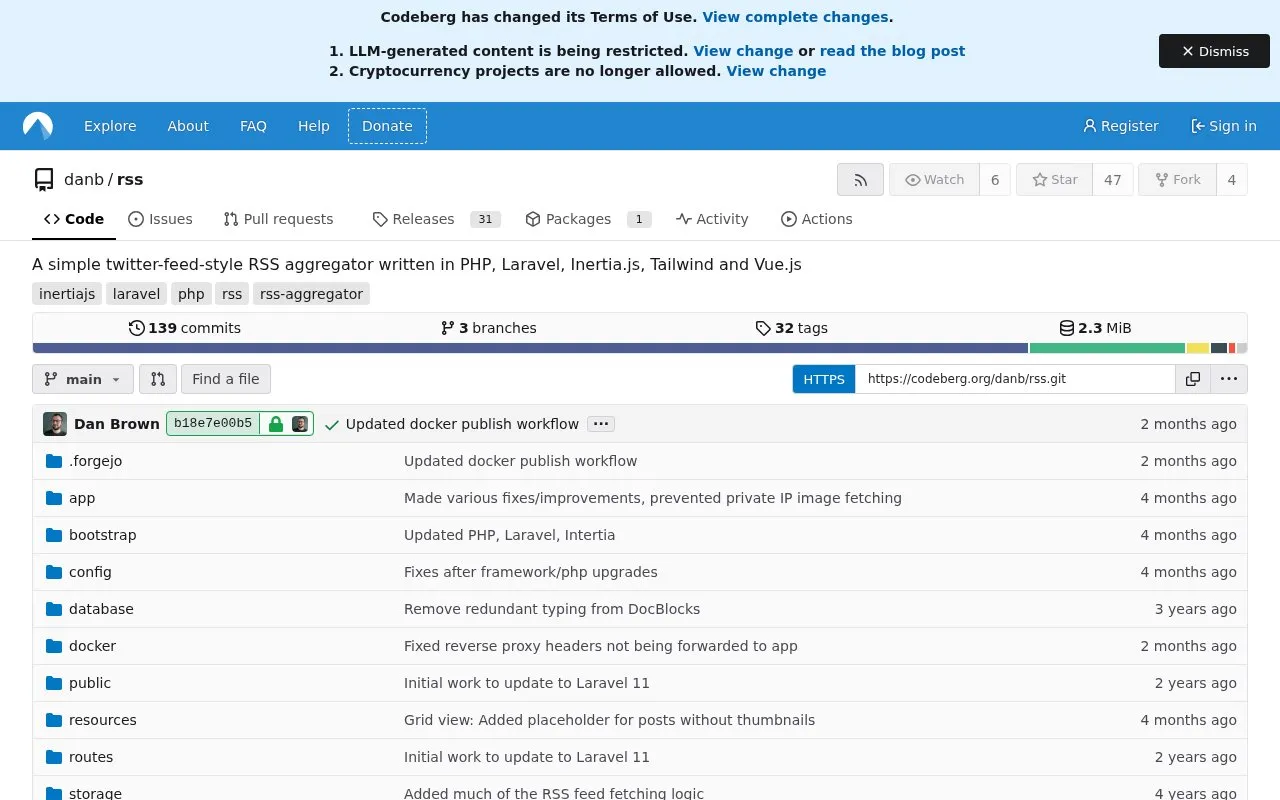Screen dimensions: 1280x800
Task: Open the Pull requests tab
Action: pyautogui.click(x=278, y=219)
